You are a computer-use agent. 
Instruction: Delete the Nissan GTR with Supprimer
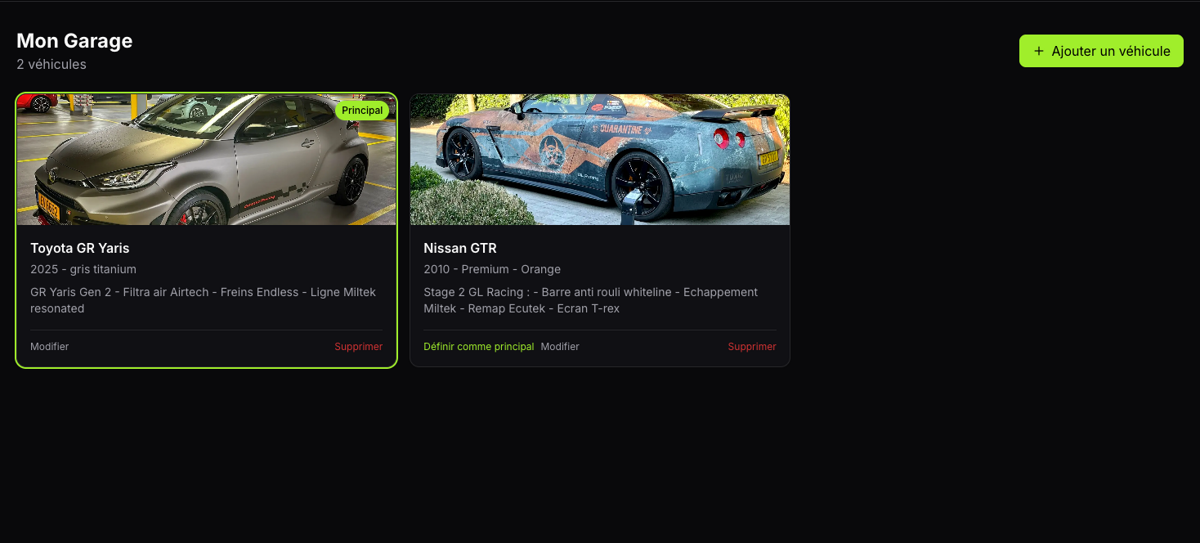(752, 347)
